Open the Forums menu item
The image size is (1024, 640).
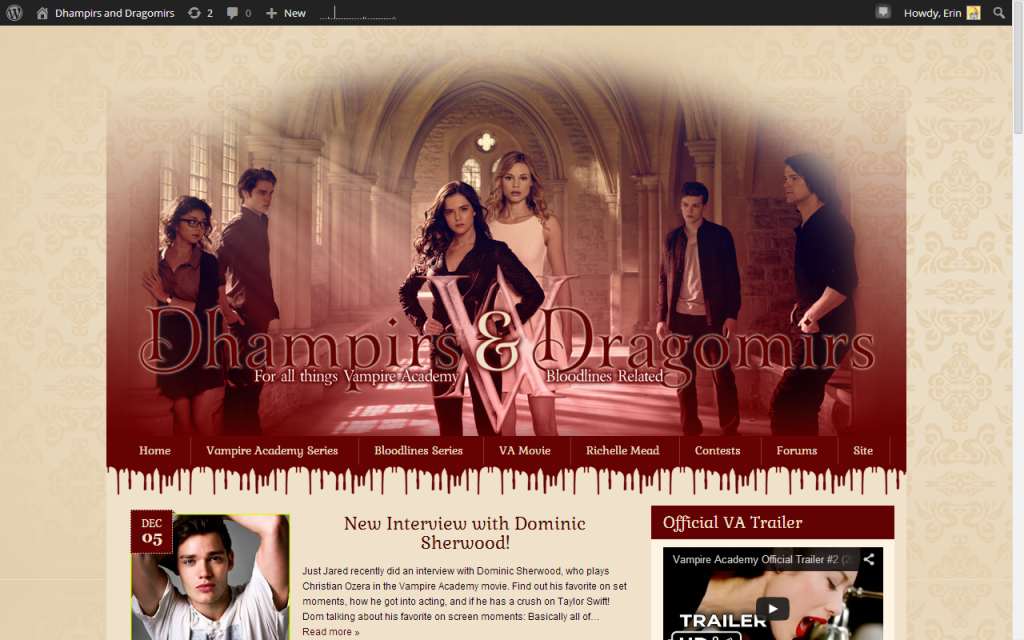point(797,451)
